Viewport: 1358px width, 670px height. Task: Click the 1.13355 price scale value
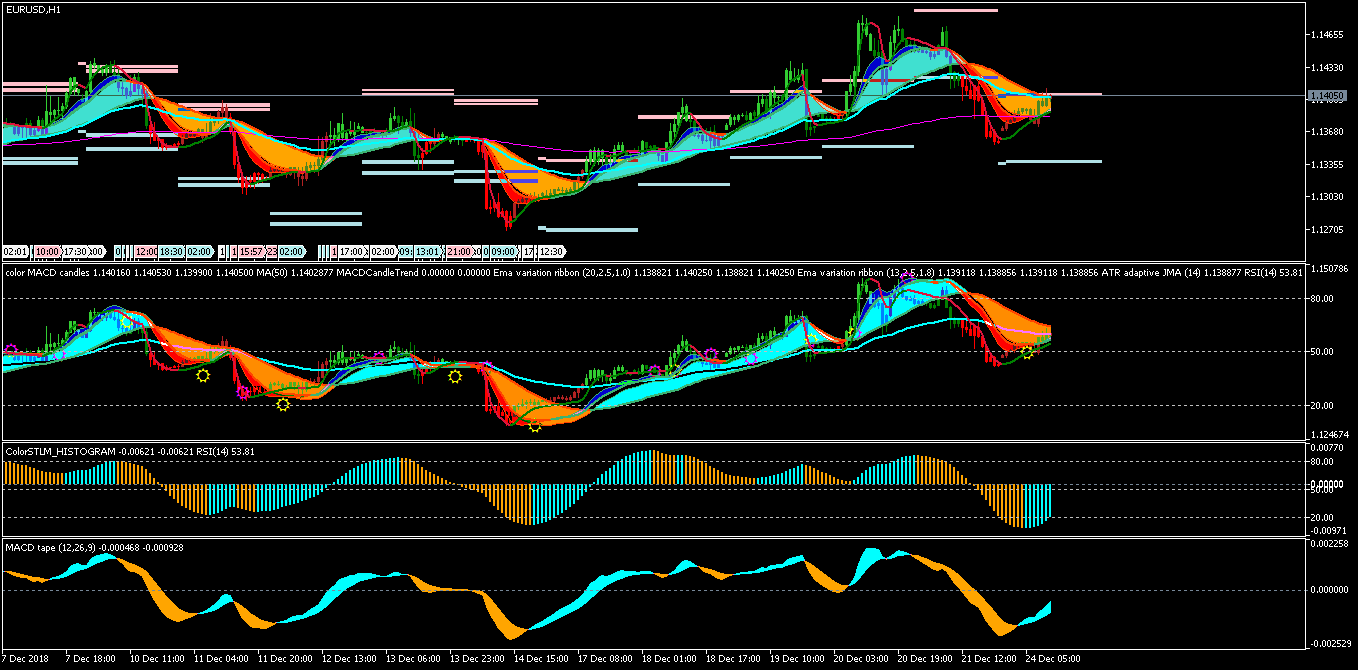[1325, 165]
